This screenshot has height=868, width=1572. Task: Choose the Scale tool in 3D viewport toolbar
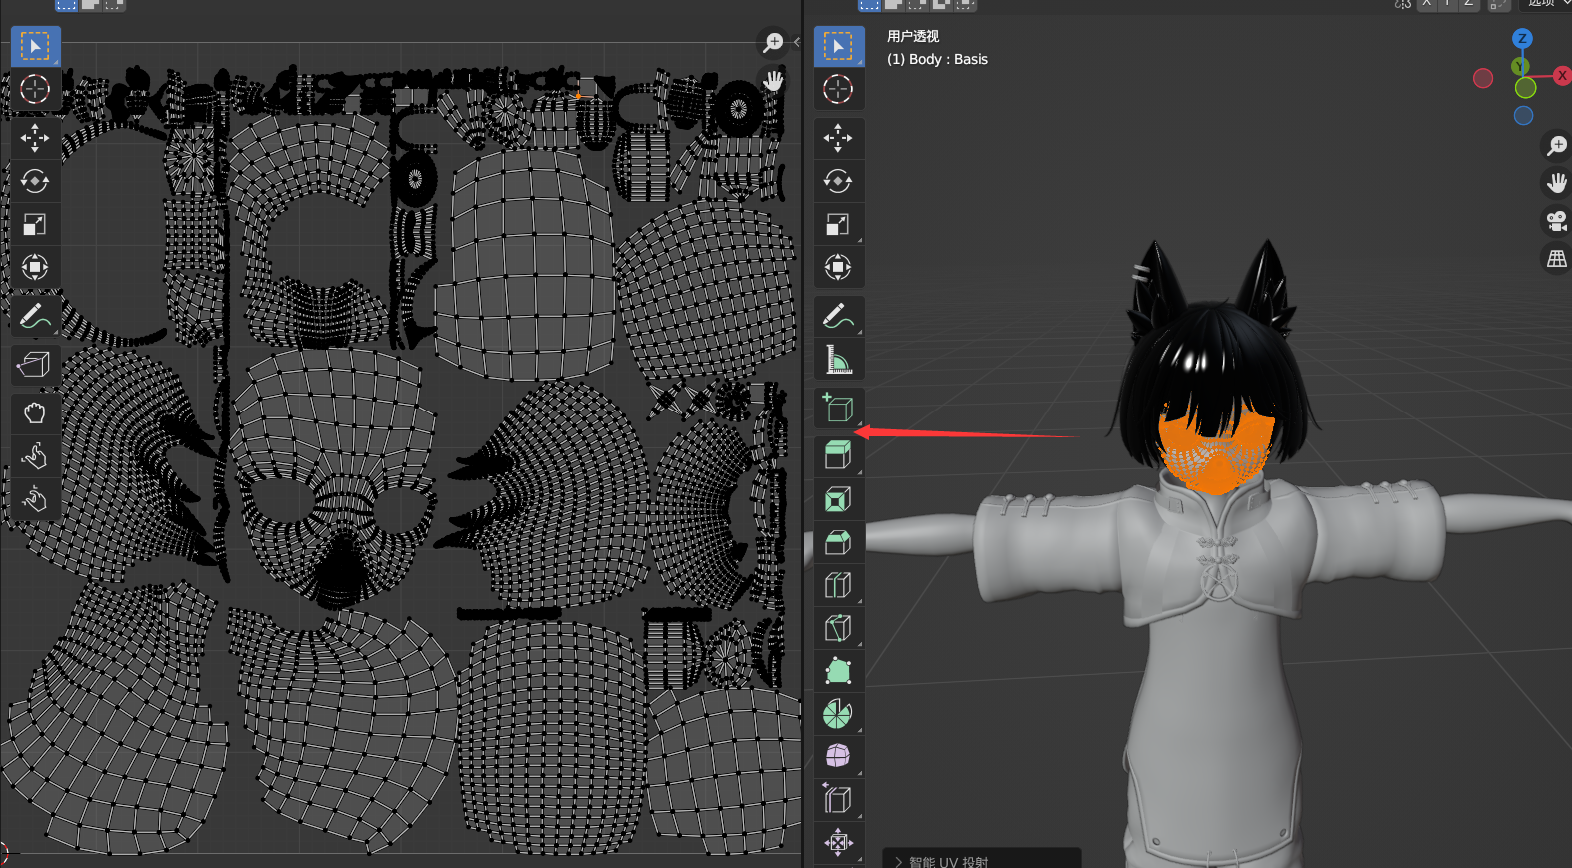[x=839, y=224]
